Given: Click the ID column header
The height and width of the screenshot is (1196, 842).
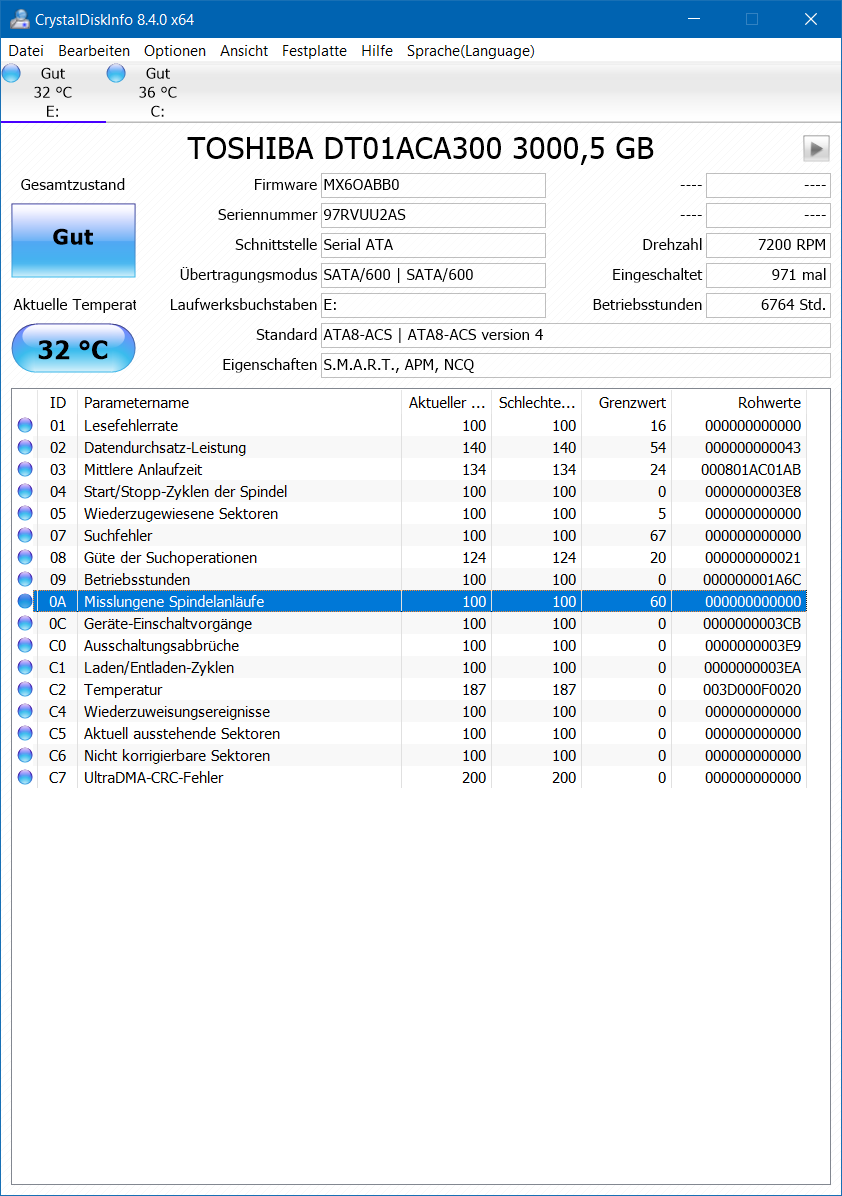Looking at the screenshot, I should (57, 403).
